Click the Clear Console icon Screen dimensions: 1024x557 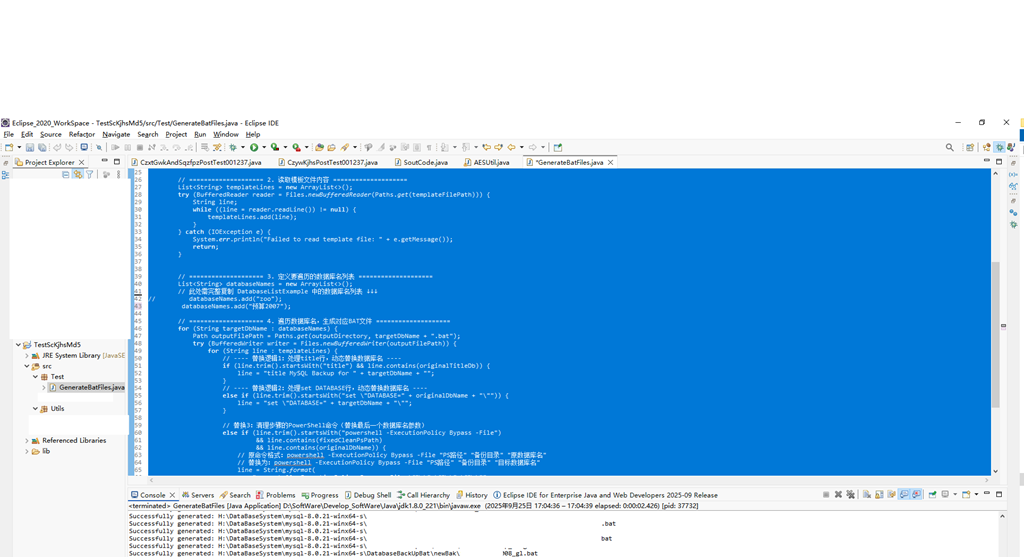pos(867,494)
